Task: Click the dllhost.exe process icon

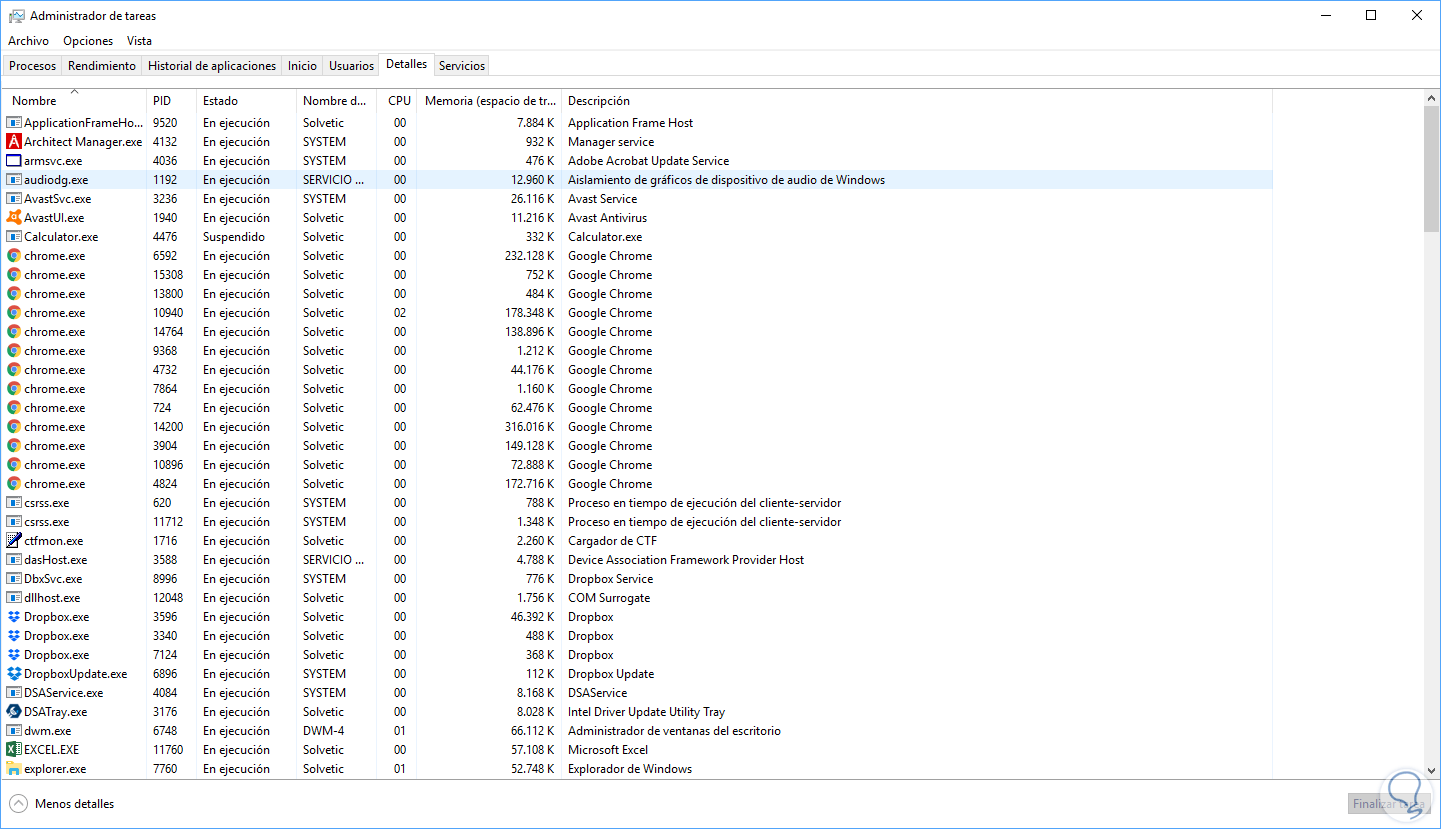Action: (14, 598)
